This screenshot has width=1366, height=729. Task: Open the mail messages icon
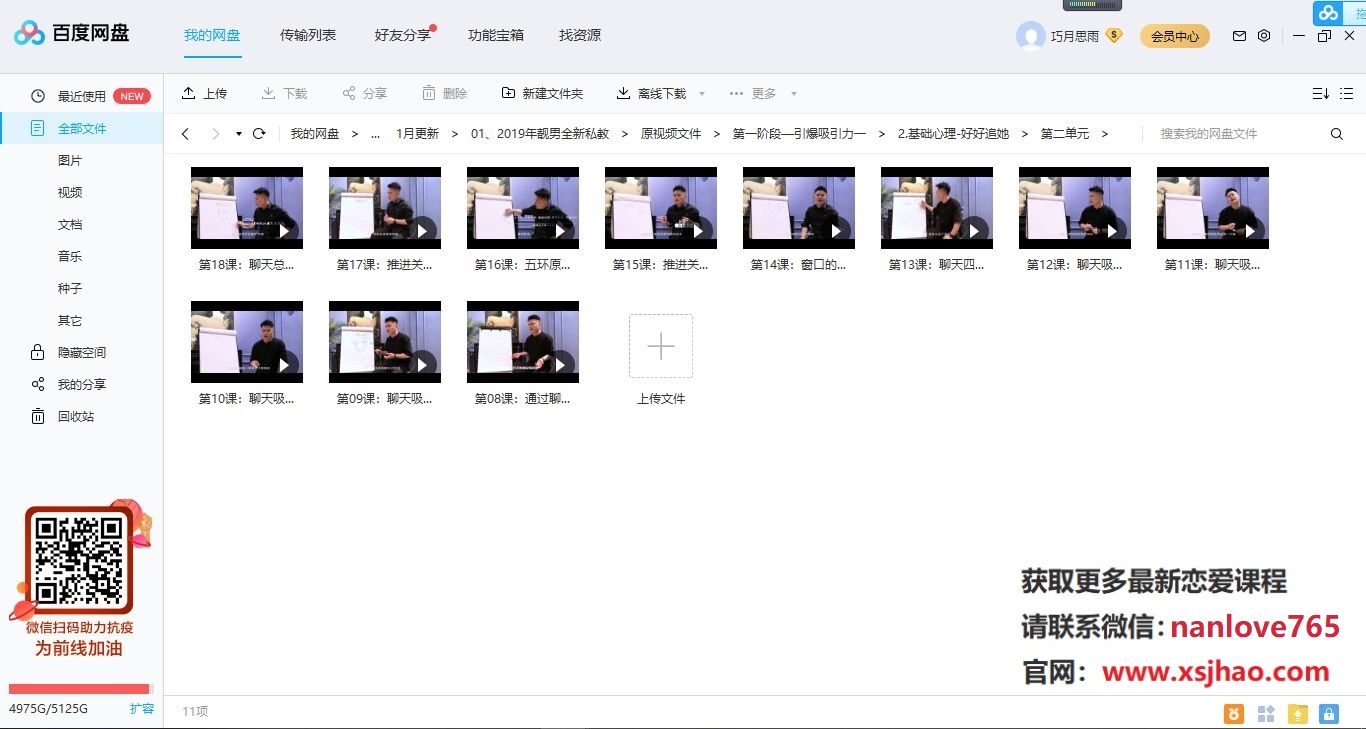(x=1239, y=36)
